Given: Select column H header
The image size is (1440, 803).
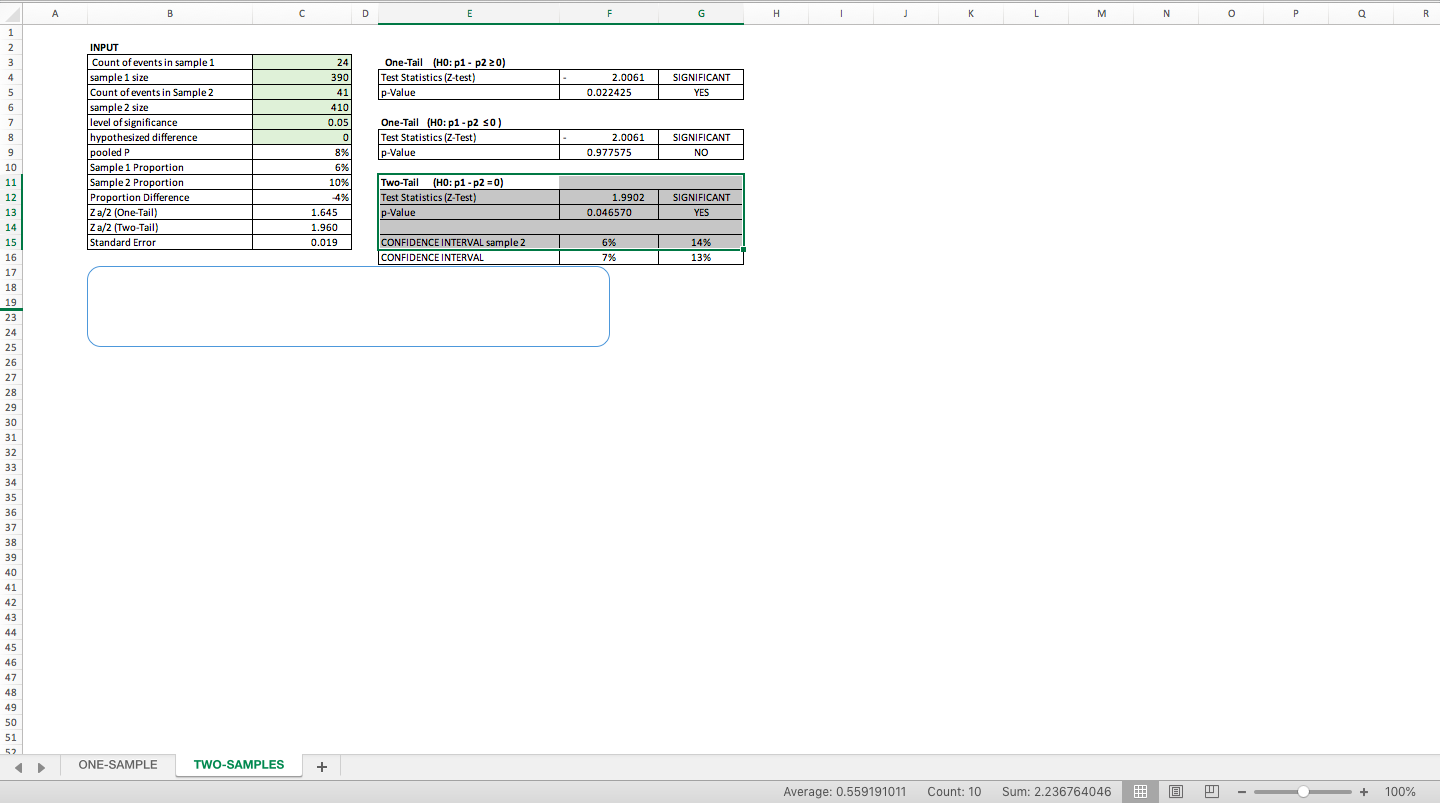Looking at the screenshot, I should point(777,14).
